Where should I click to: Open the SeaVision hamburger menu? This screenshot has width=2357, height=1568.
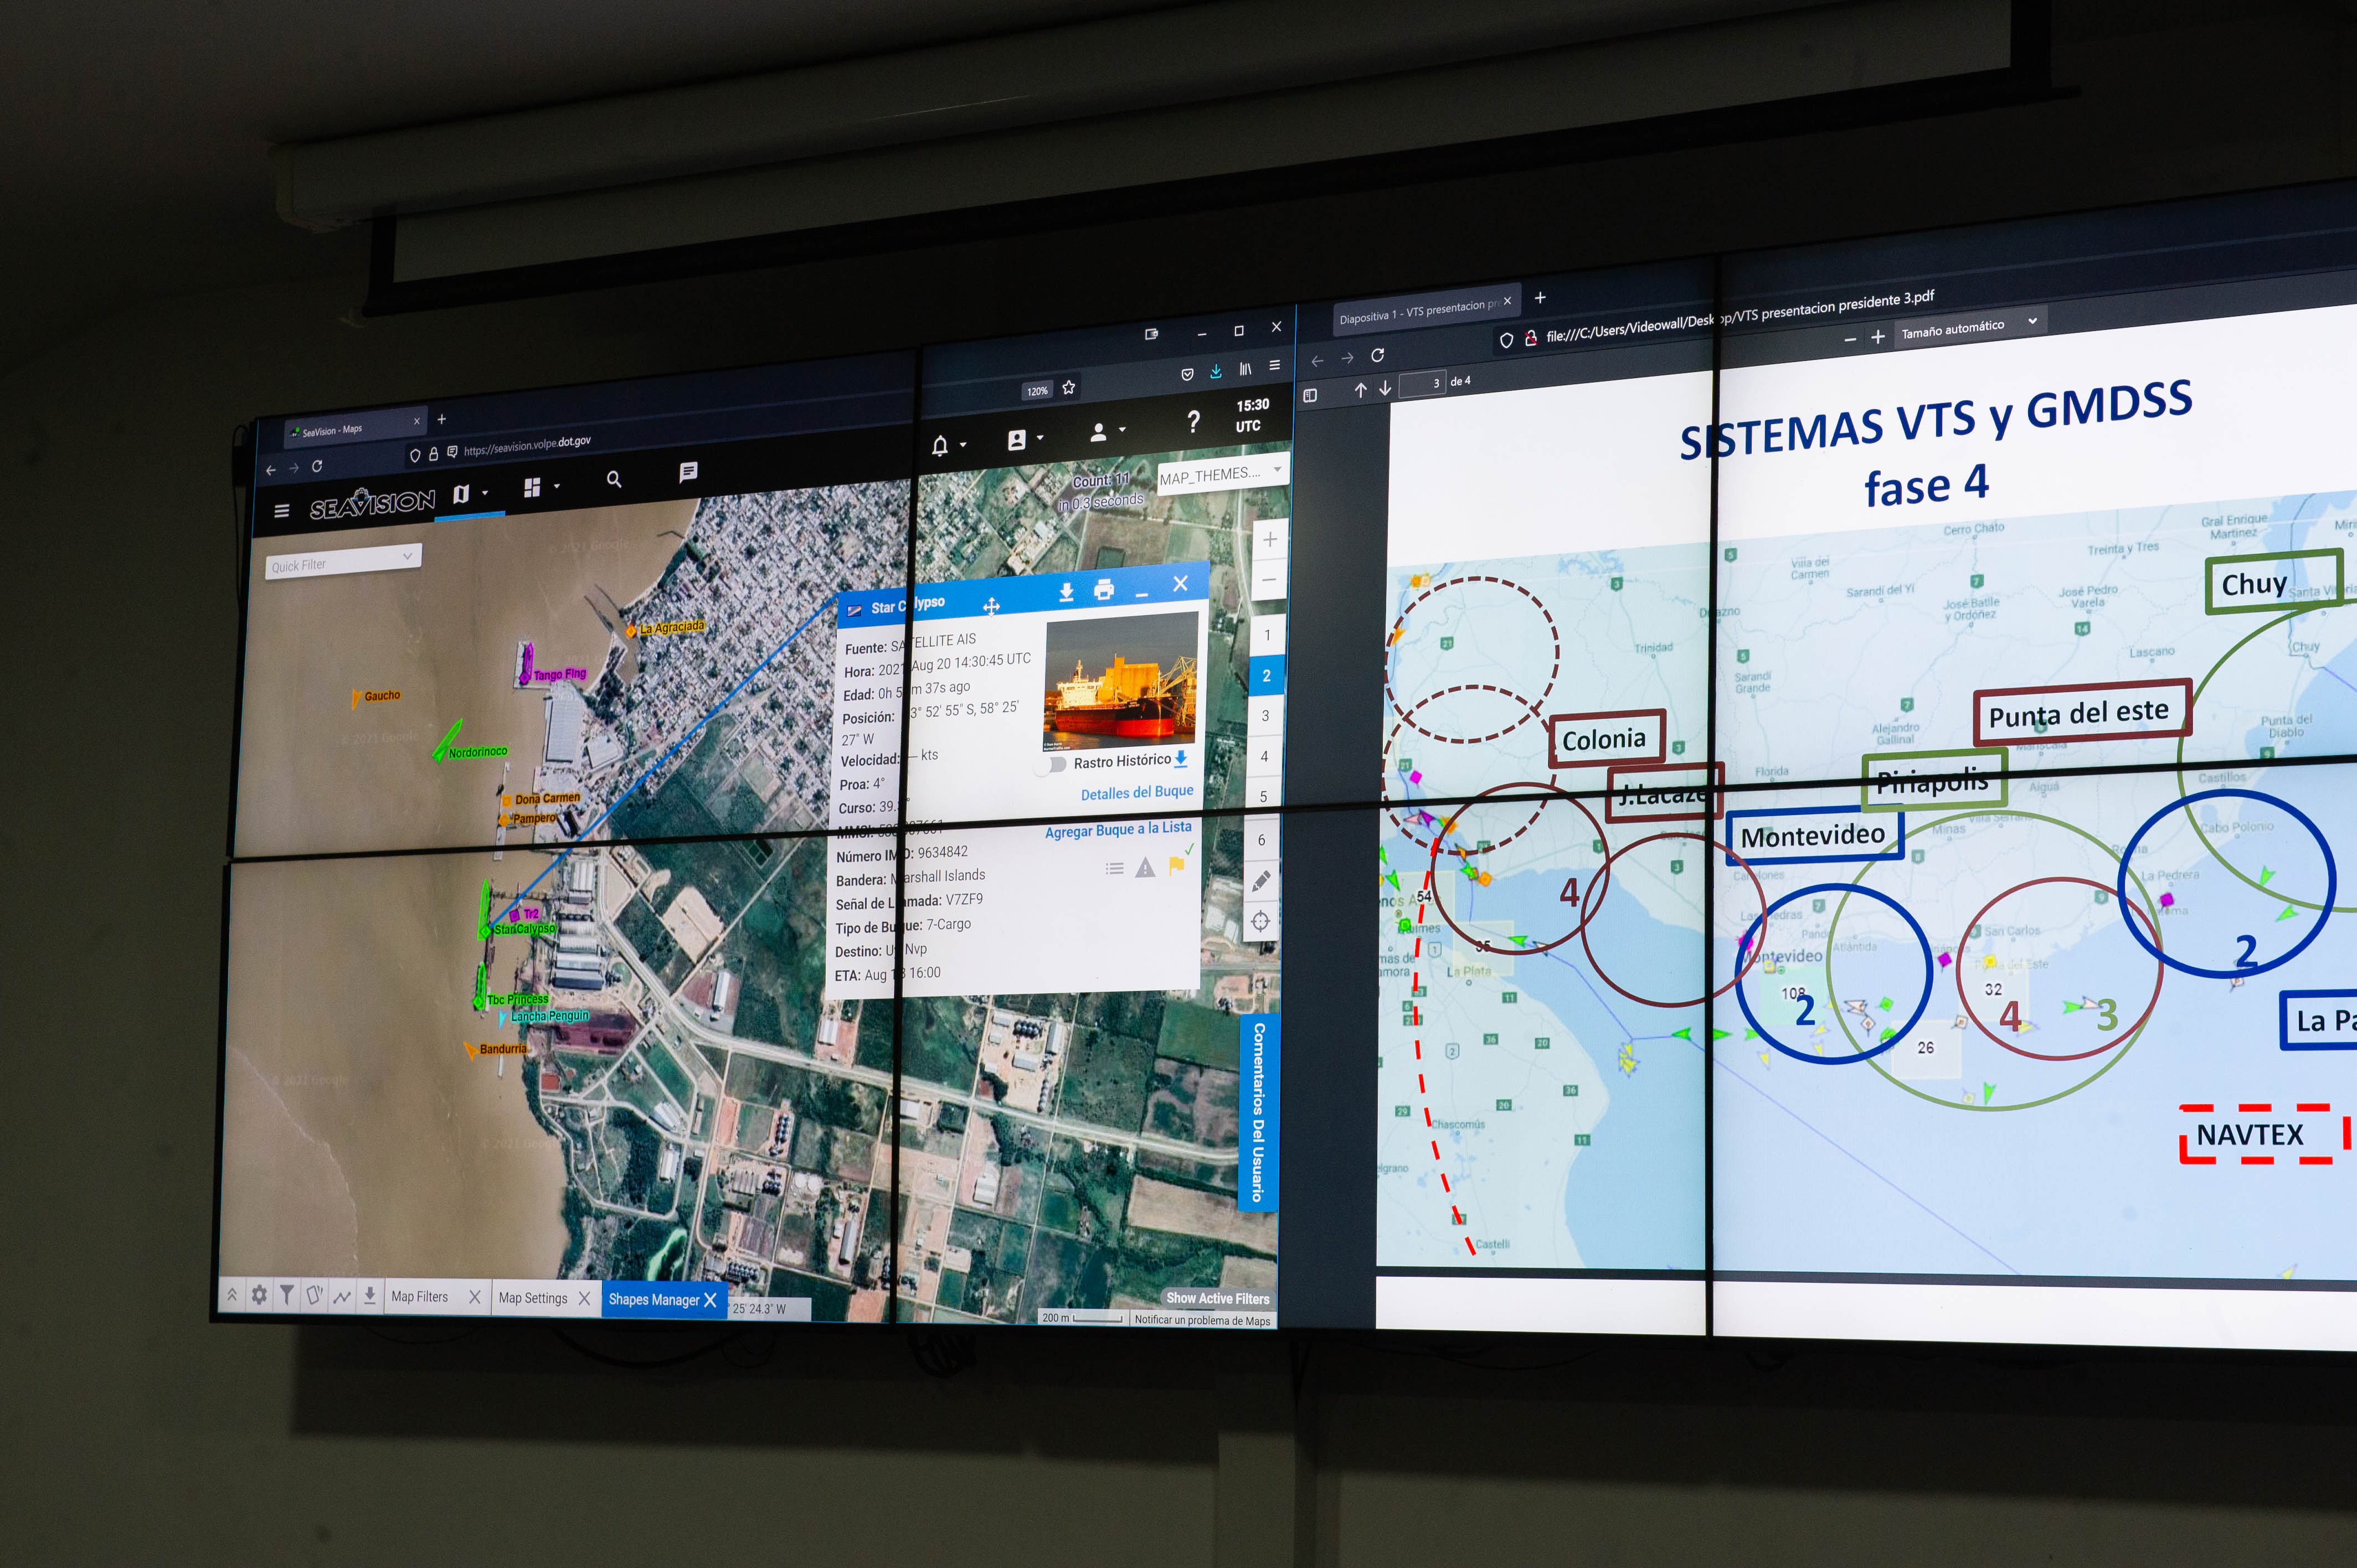(282, 511)
